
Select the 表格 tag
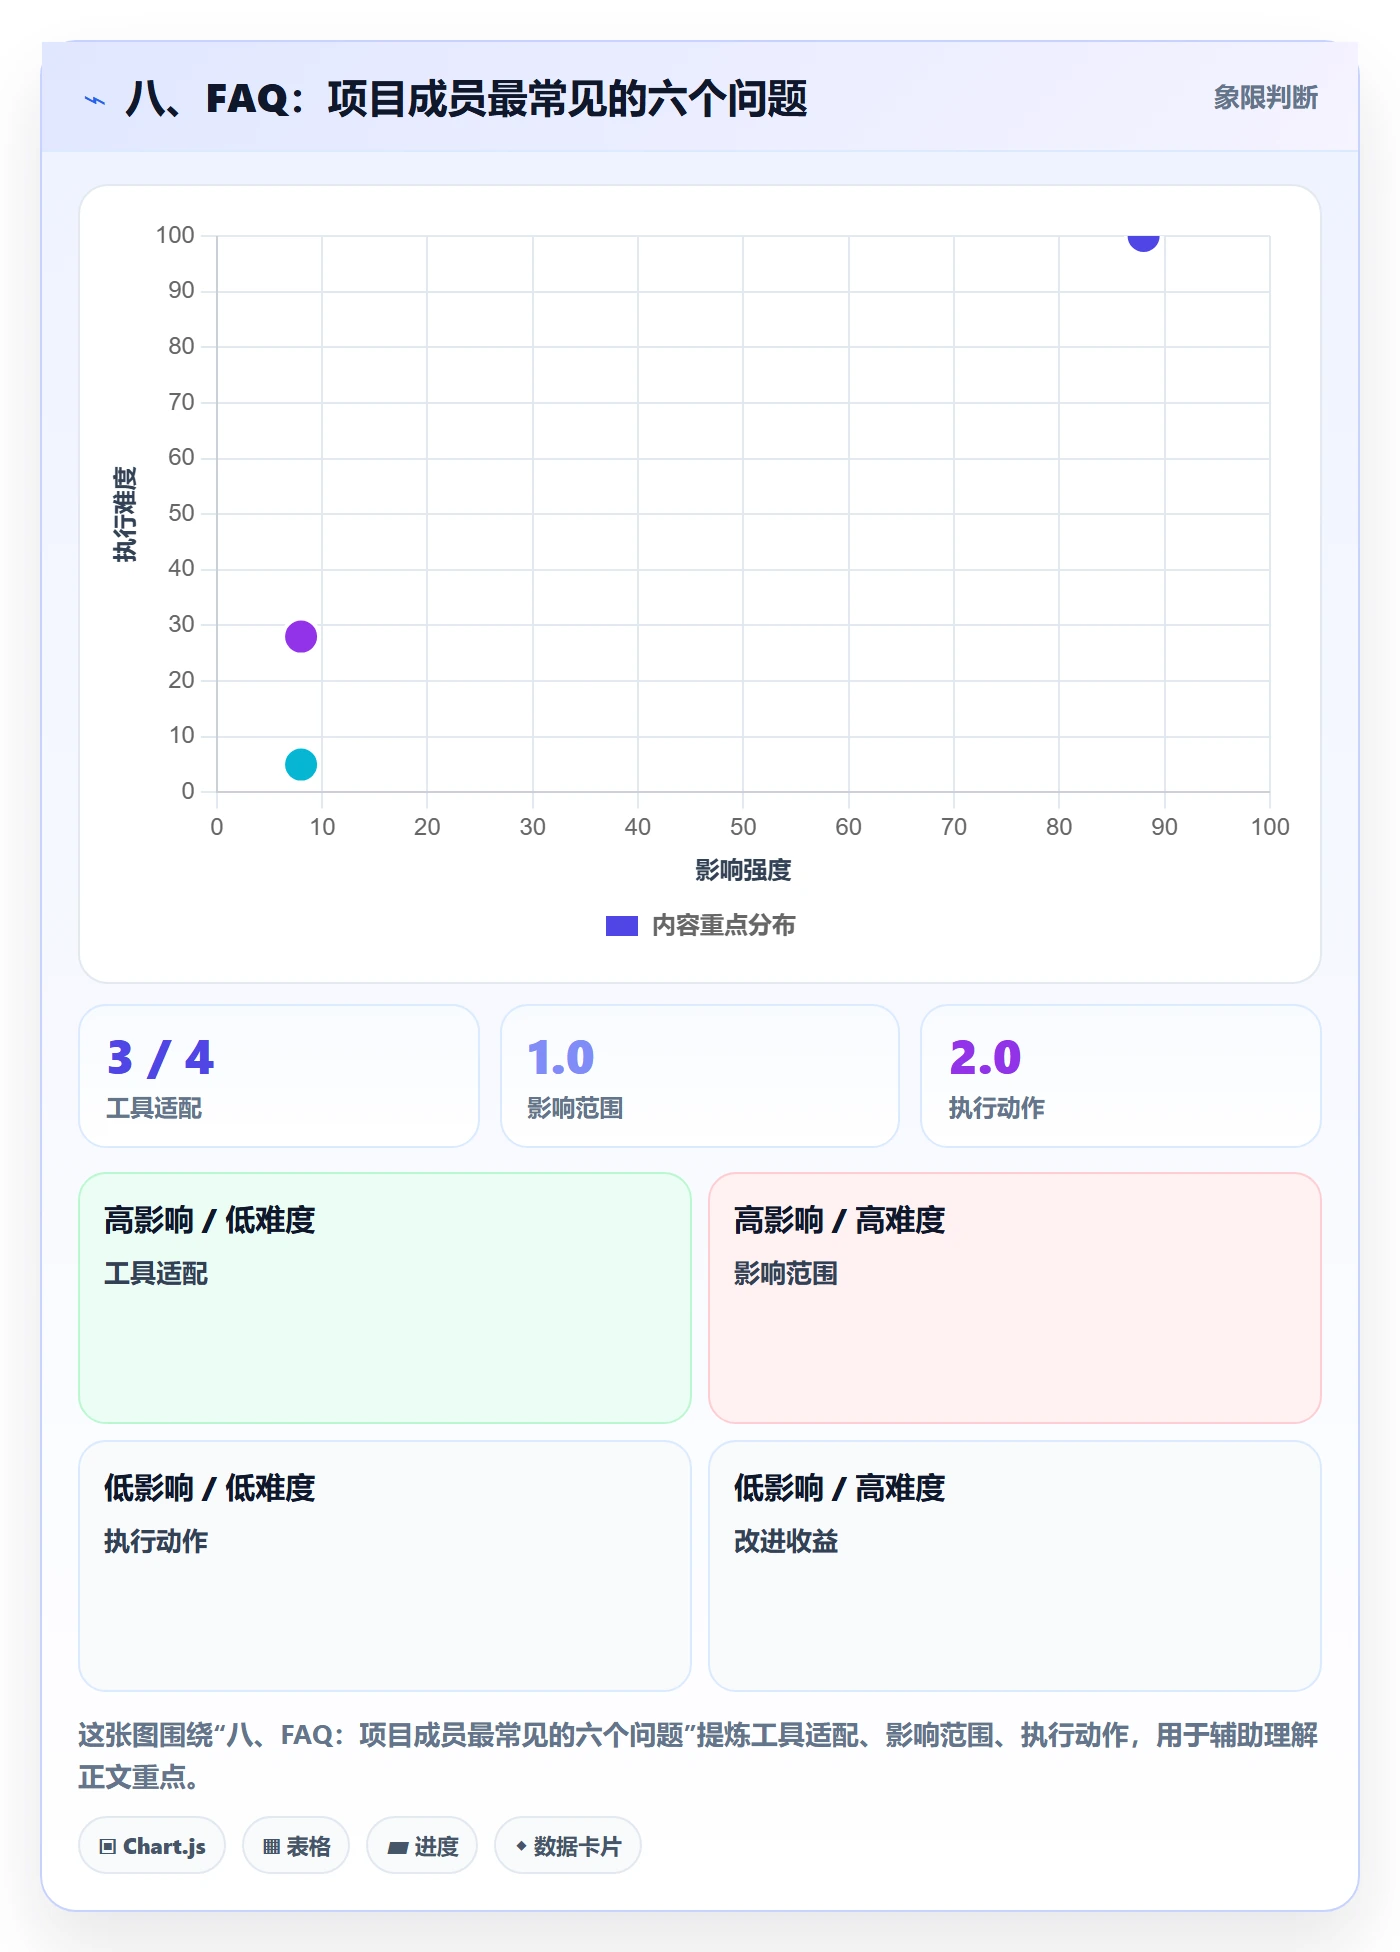[296, 1846]
